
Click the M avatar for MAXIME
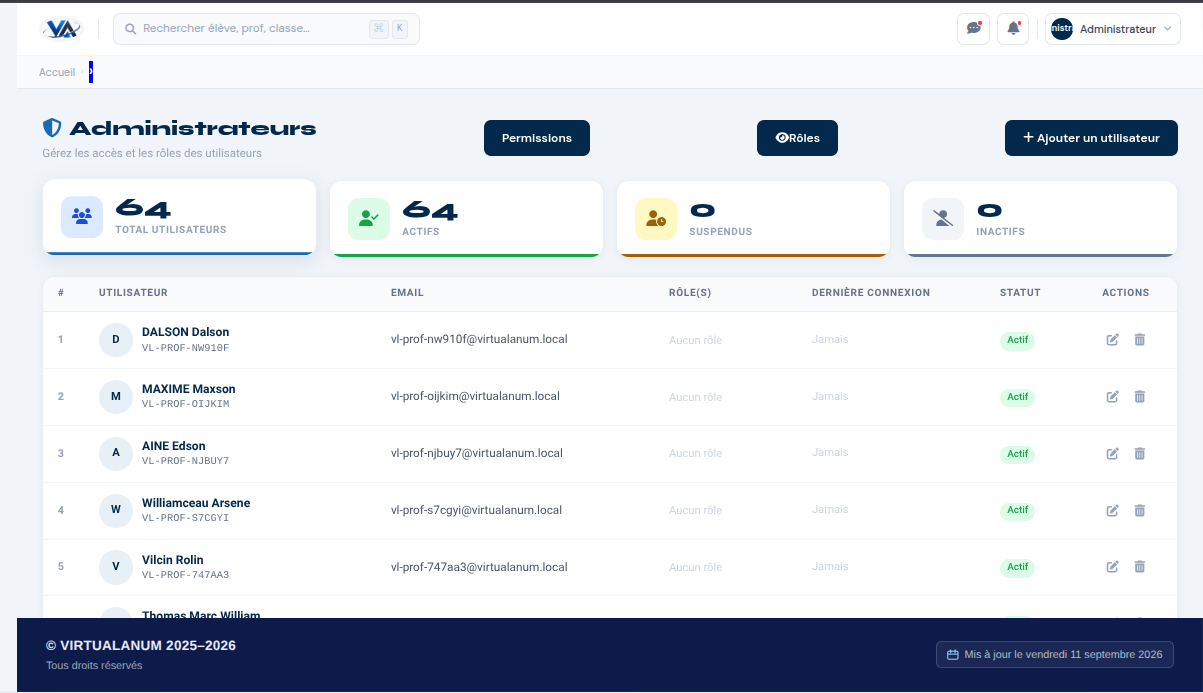pyautogui.click(x=116, y=397)
